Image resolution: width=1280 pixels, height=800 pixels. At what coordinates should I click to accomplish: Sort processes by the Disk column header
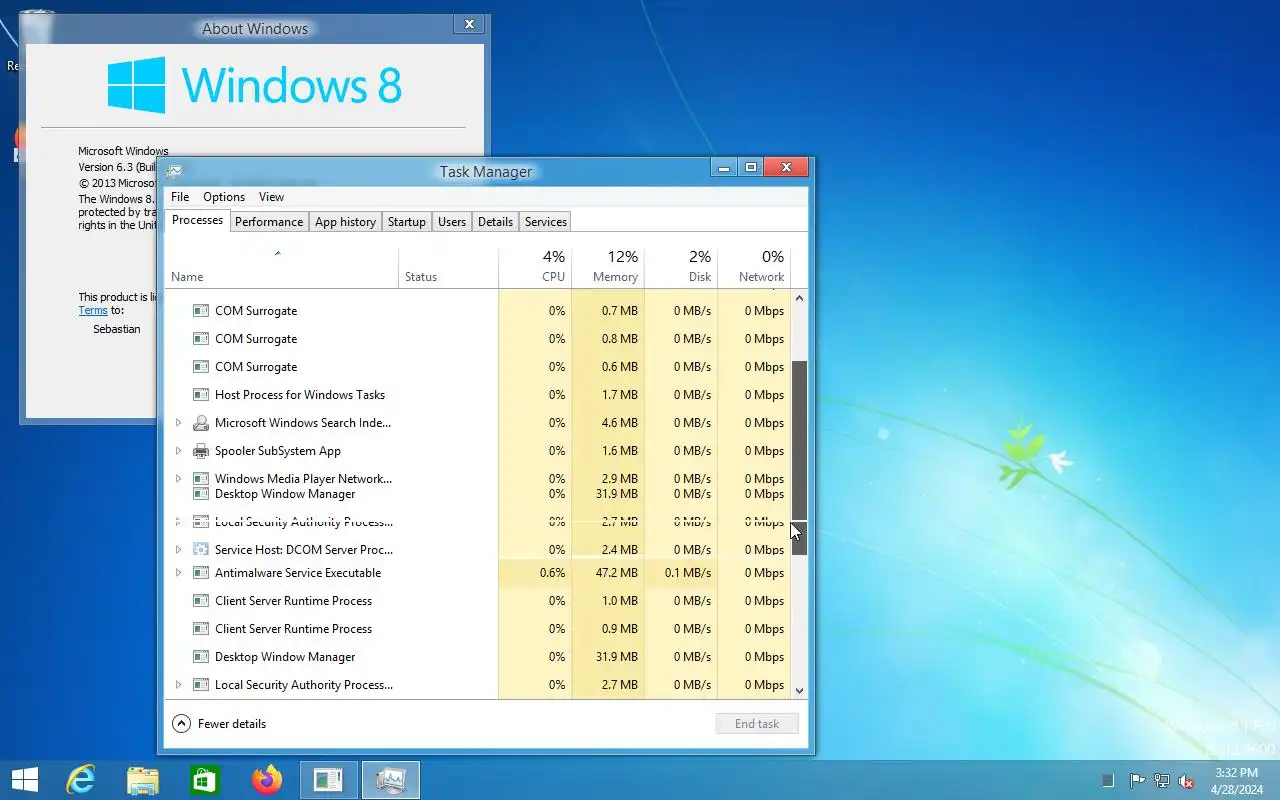tap(681, 267)
